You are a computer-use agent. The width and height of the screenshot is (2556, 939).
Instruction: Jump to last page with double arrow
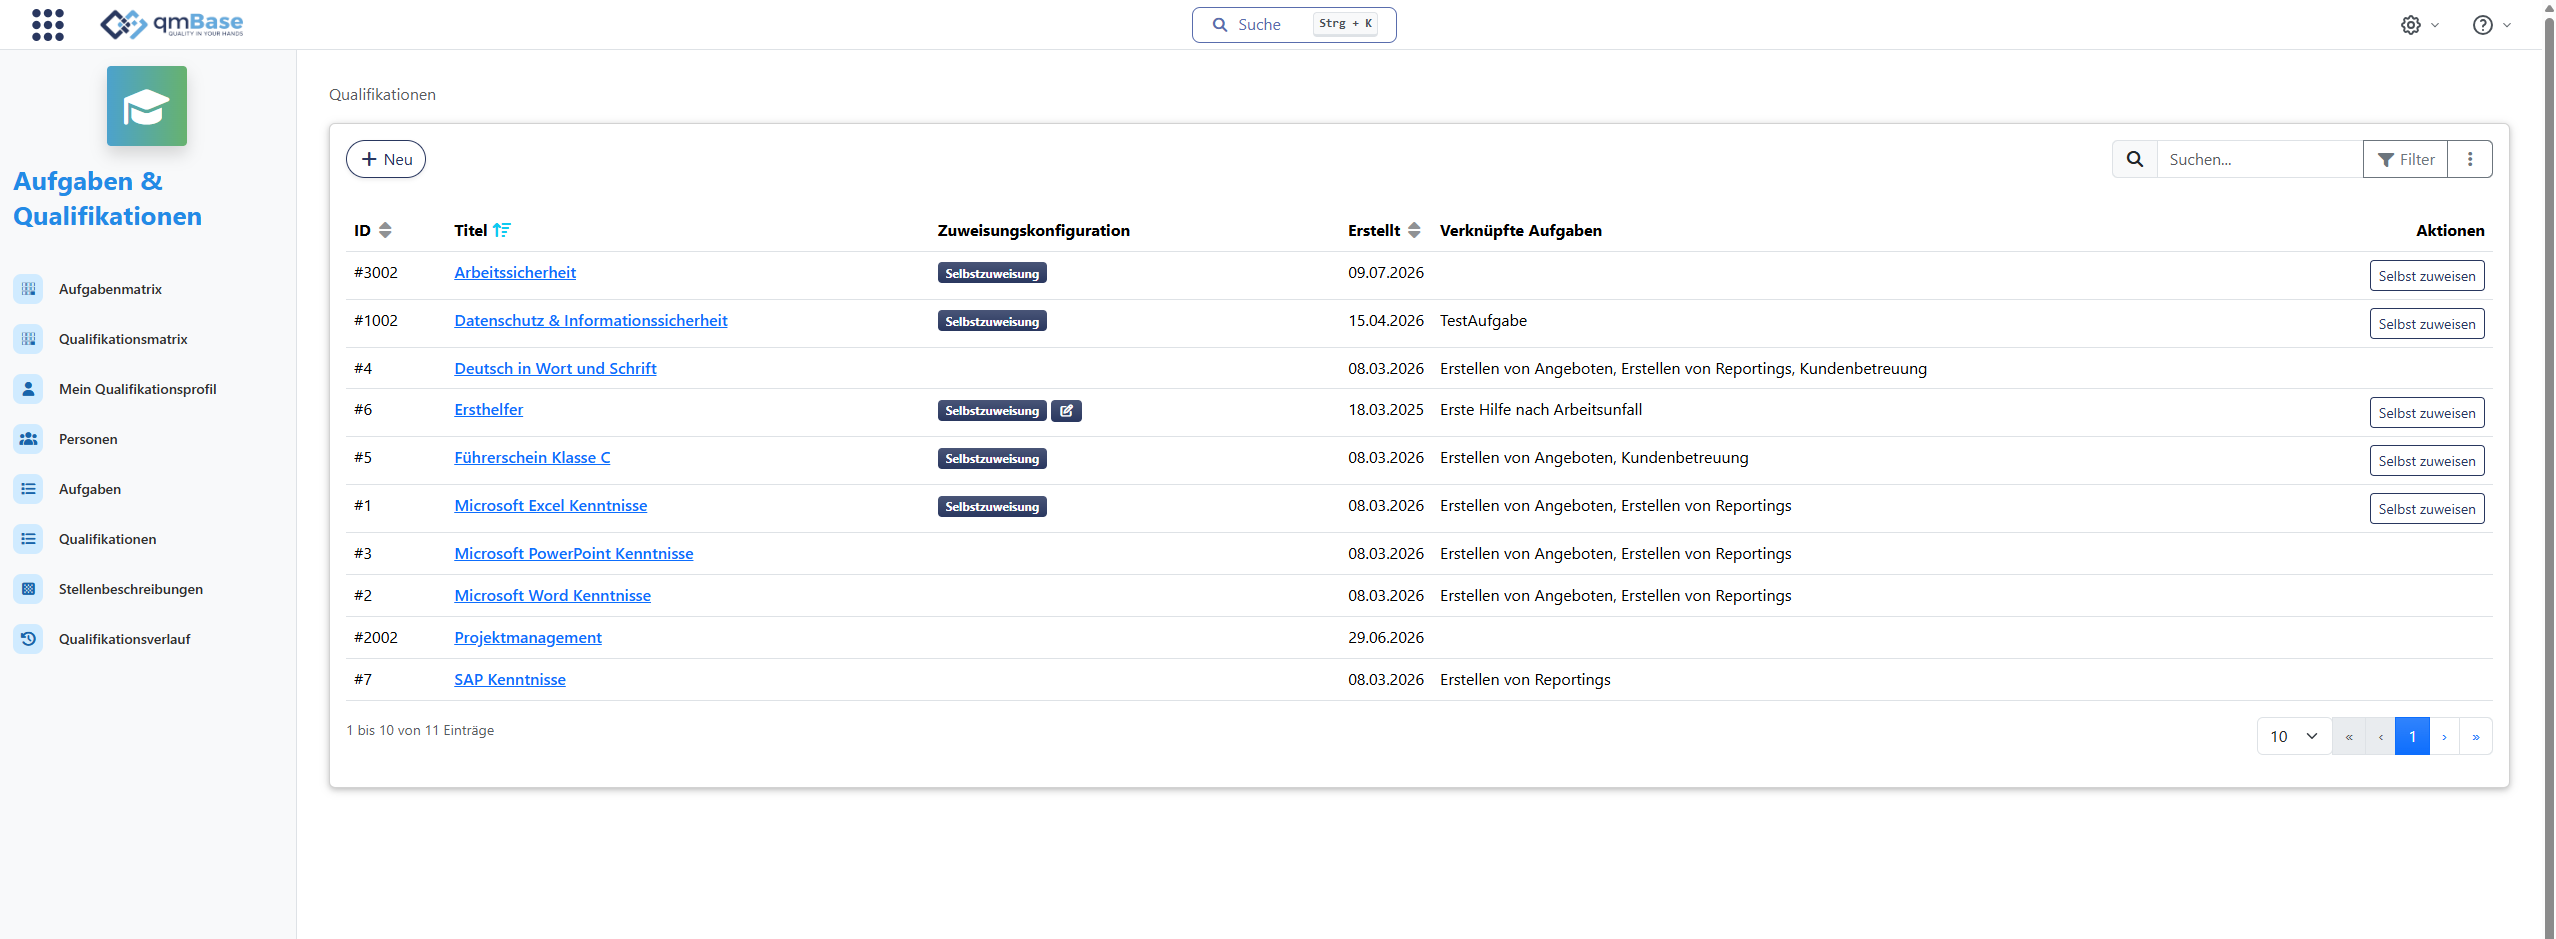coord(2476,736)
